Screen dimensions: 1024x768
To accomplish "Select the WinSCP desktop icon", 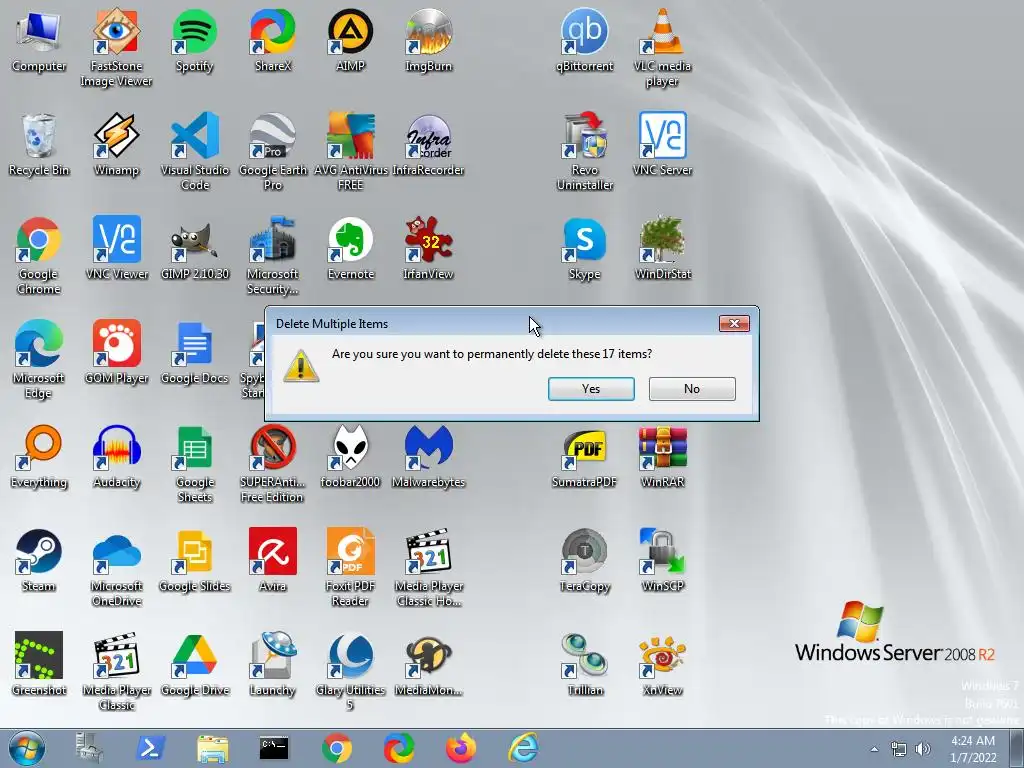I will coord(662,560).
